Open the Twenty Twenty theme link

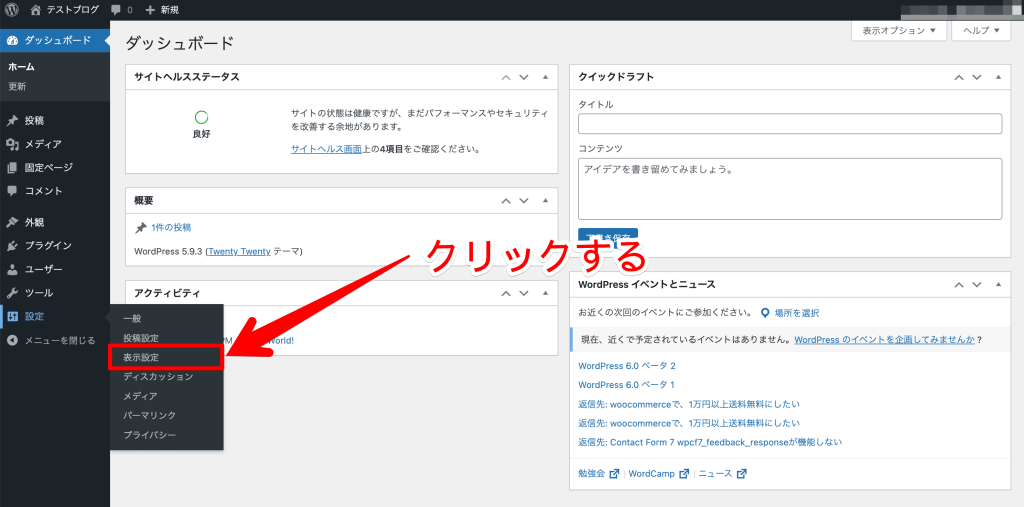coord(239,251)
